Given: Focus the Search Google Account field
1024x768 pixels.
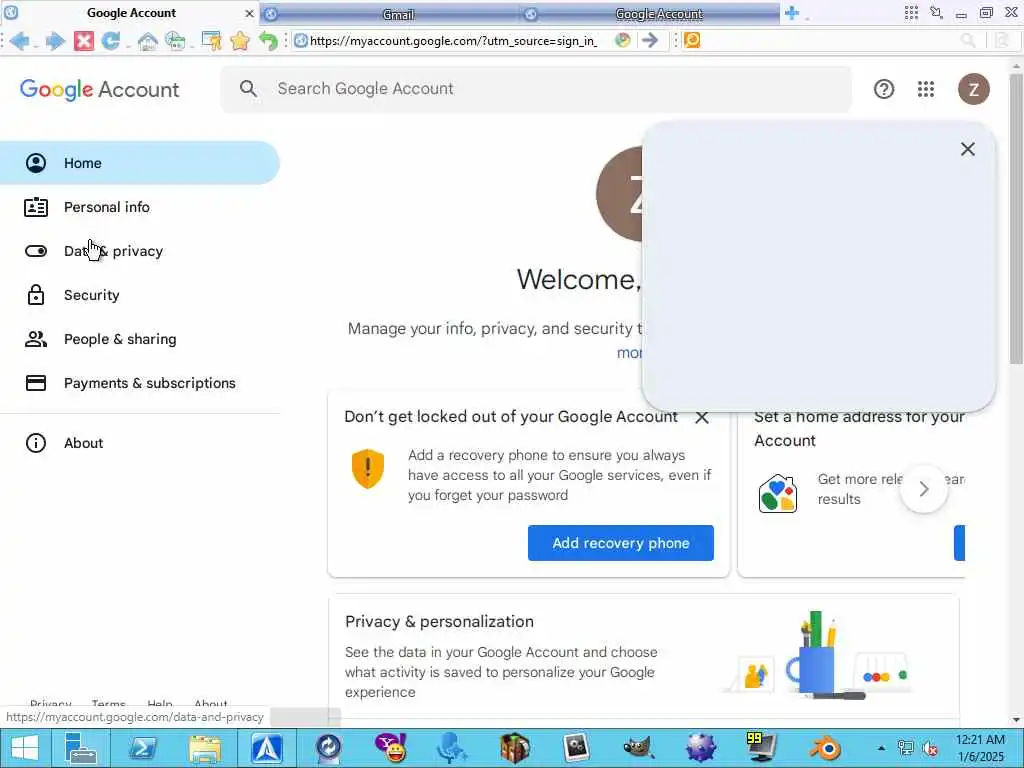Looking at the screenshot, I should click(536, 89).
